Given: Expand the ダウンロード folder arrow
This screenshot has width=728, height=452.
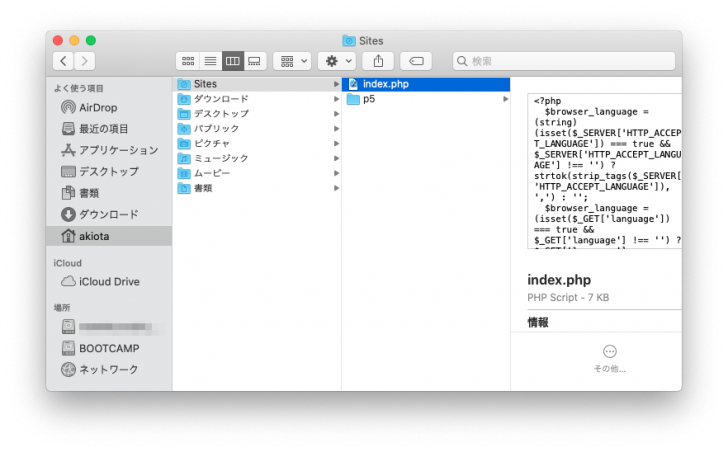Looking at the screenshot, I should pos(336,99).
